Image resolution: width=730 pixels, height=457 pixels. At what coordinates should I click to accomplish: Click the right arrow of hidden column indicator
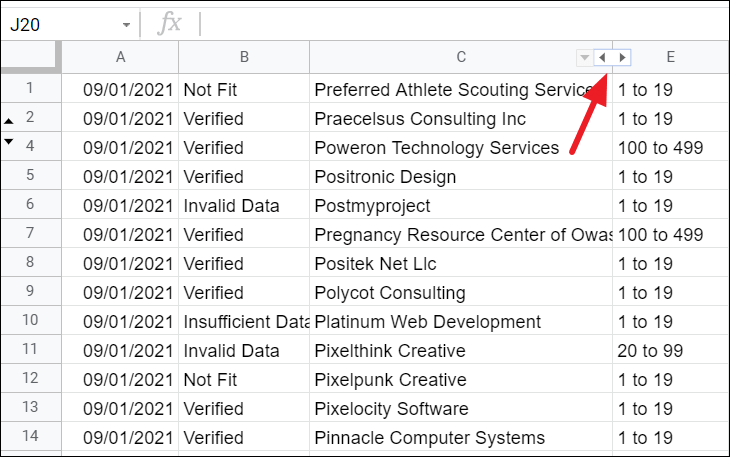tap(622, 58)
